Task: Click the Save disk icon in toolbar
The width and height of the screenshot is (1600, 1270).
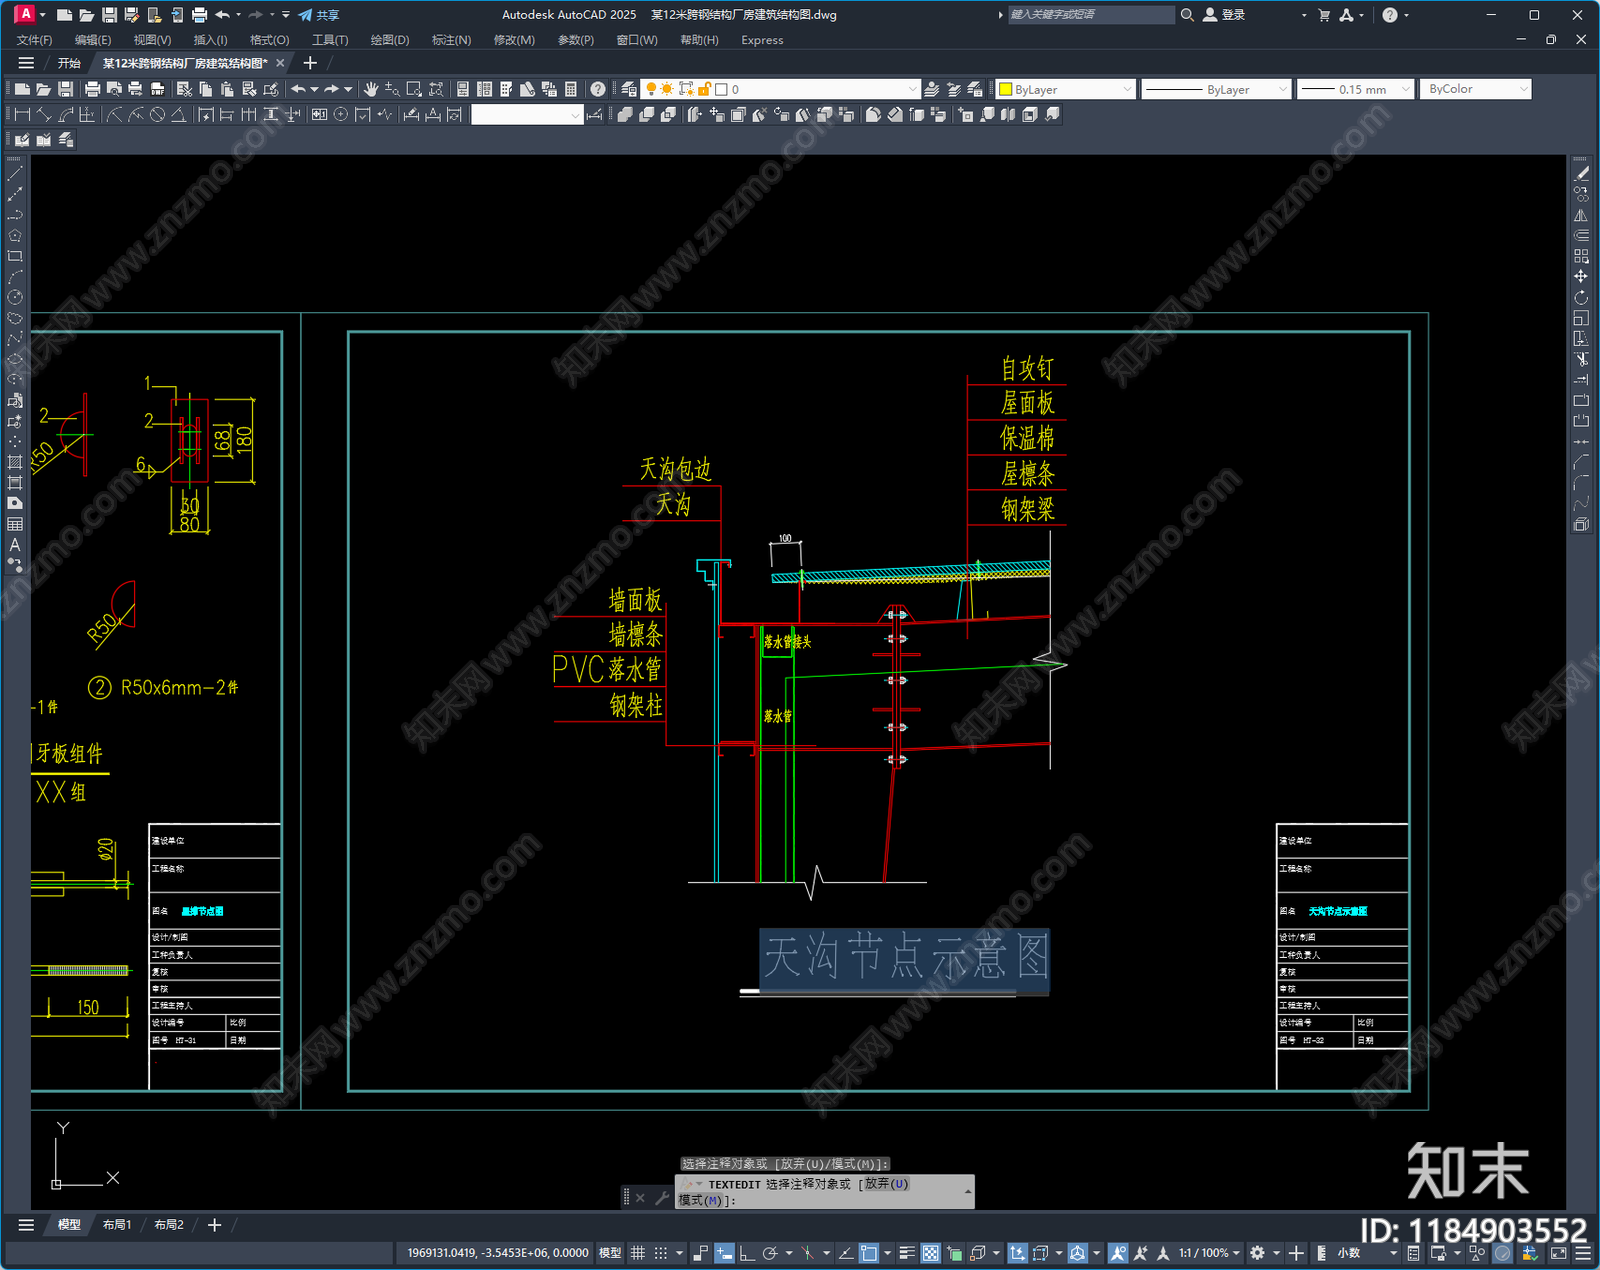Action: 65,89
